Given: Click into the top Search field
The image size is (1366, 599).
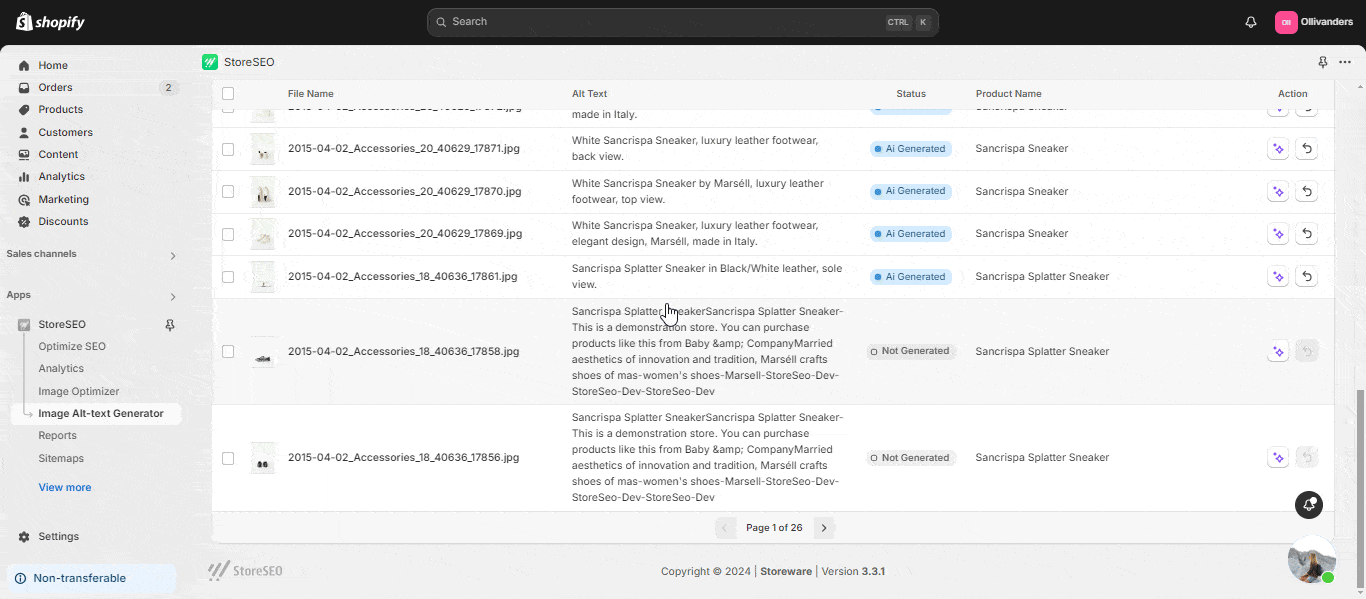Looking at the screenshot, I should (683, 22).
